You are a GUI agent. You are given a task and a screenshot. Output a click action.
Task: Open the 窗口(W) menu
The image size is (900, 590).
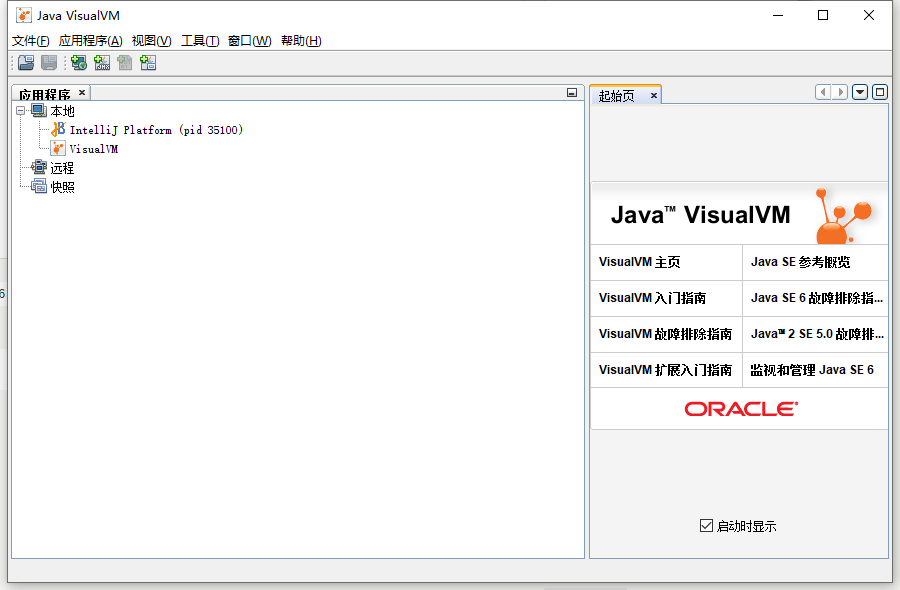click(250, 41)
